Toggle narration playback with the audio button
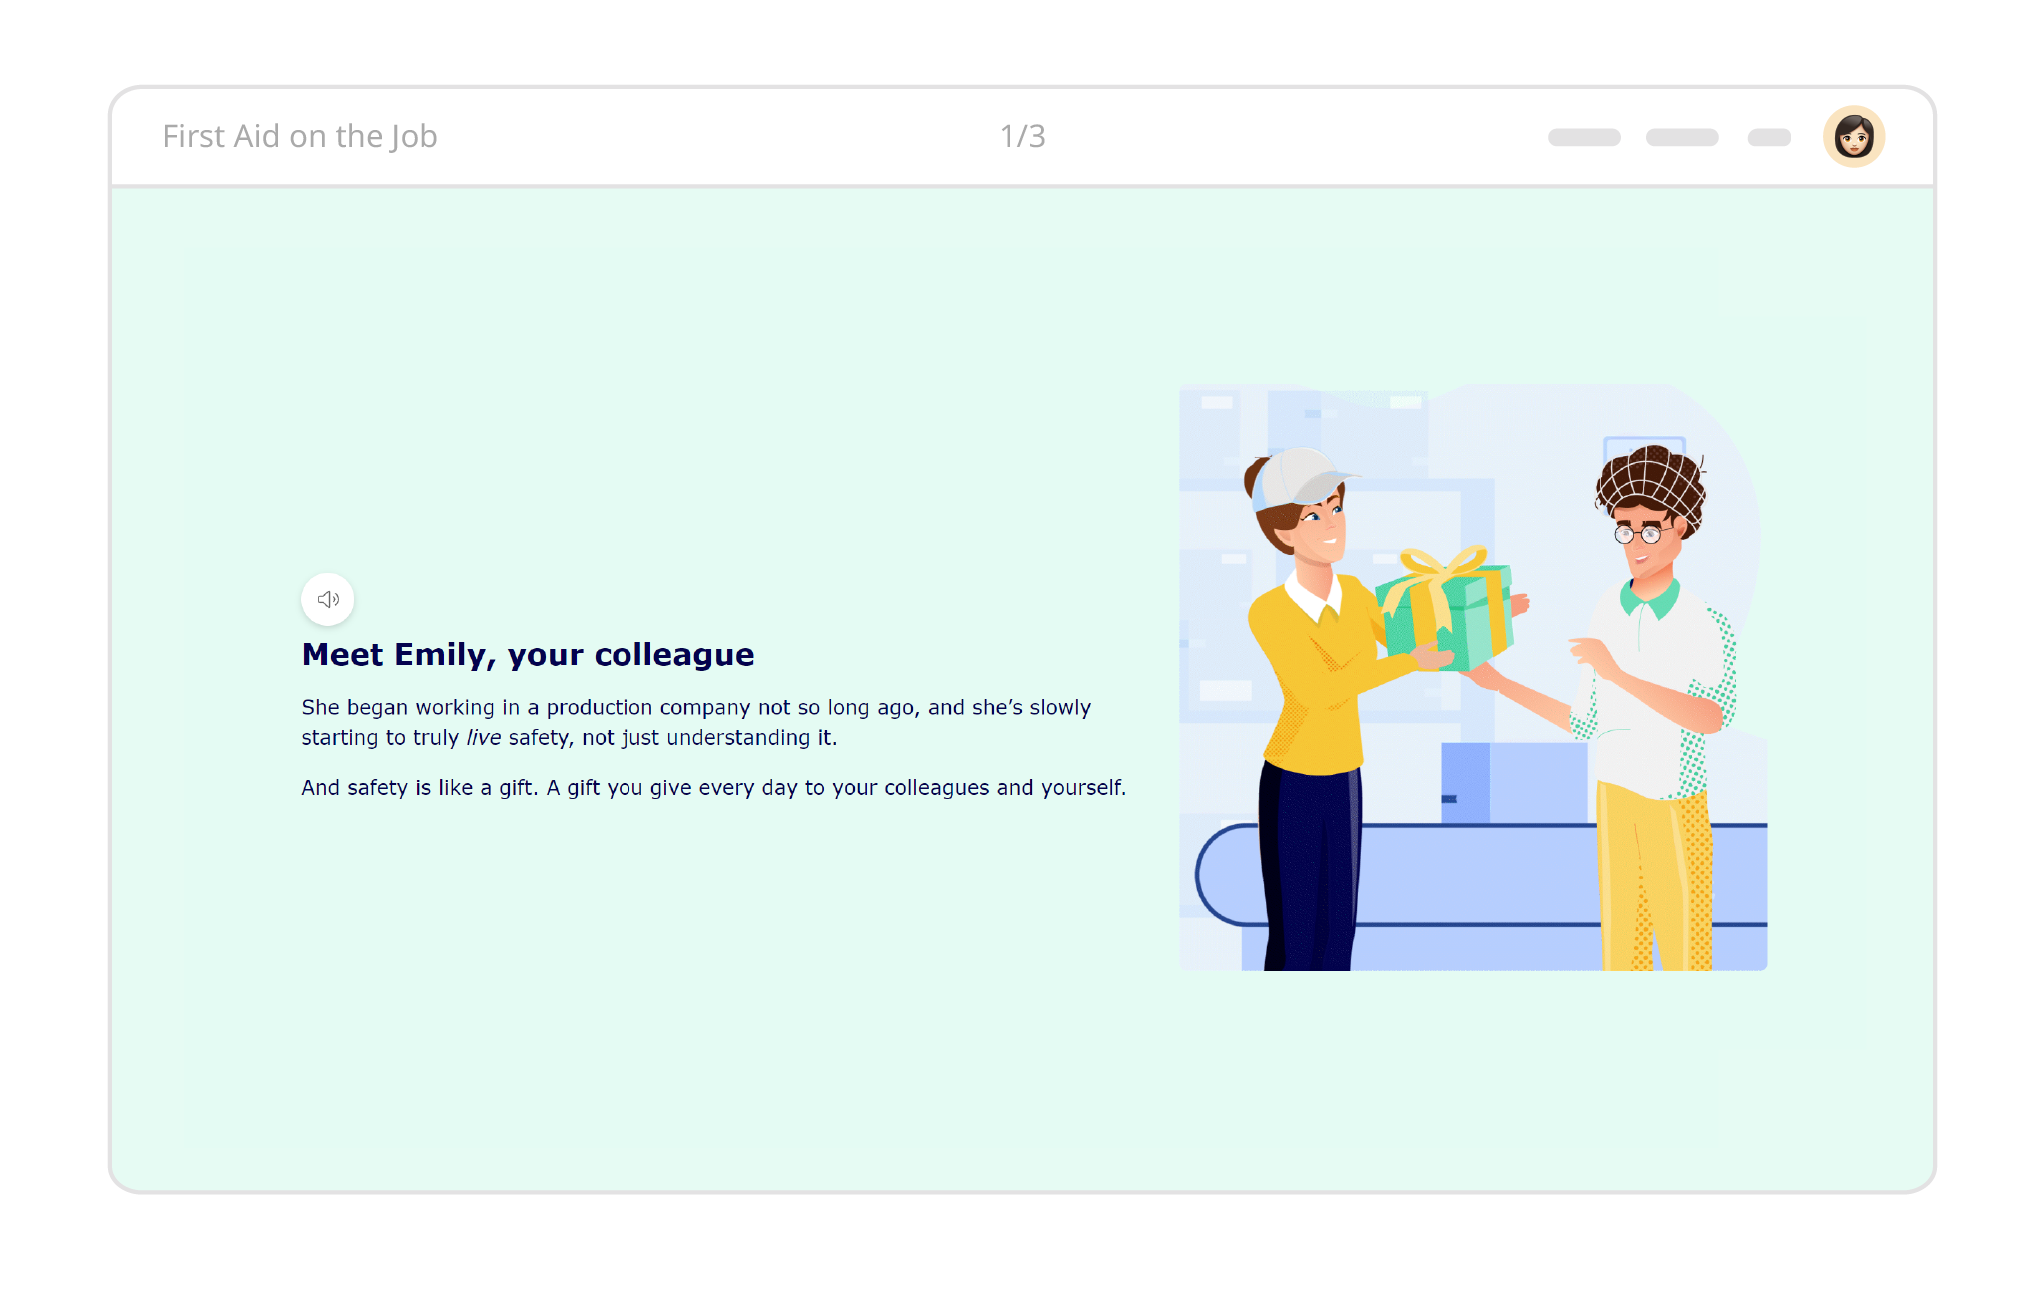Image resolution: width=2042 pixels, height=1290 pixels. pos(327,598)
